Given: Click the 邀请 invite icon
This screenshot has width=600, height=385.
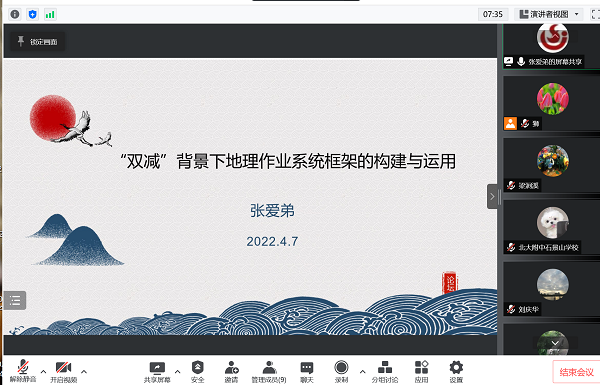Looking at the screenshot, I should (x=232, y=372).
